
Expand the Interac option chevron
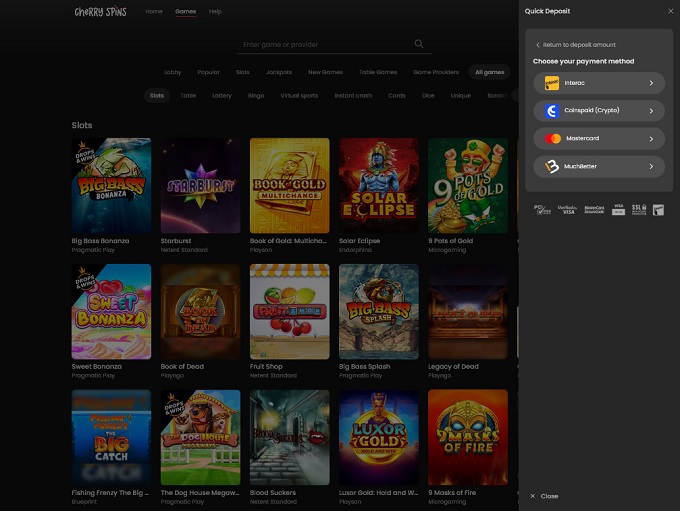(651, 83)
